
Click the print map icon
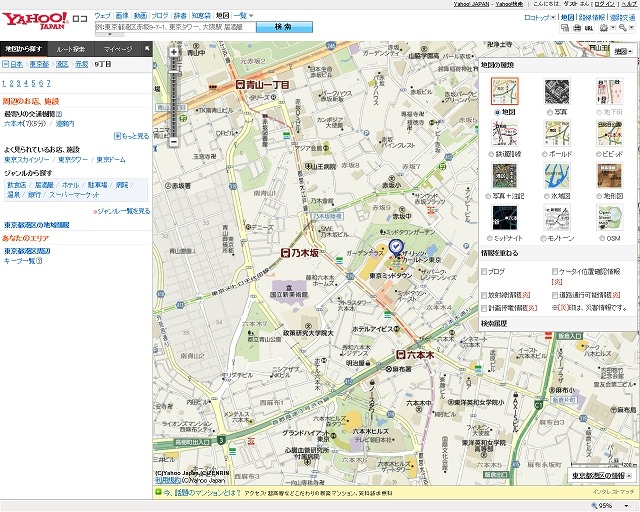577,28
